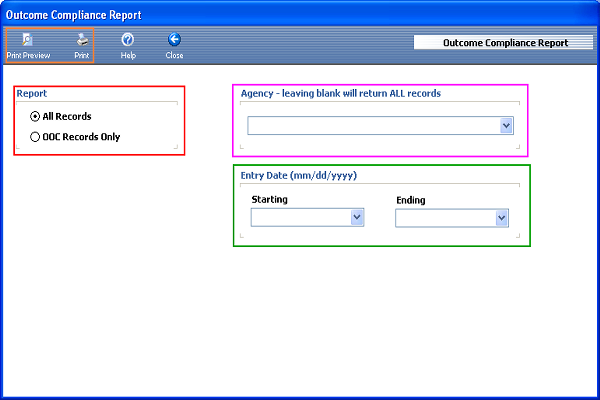Click the Close back-arrow icon in toolbar
The width and height of the screenshot is (600, 400).
174,40
